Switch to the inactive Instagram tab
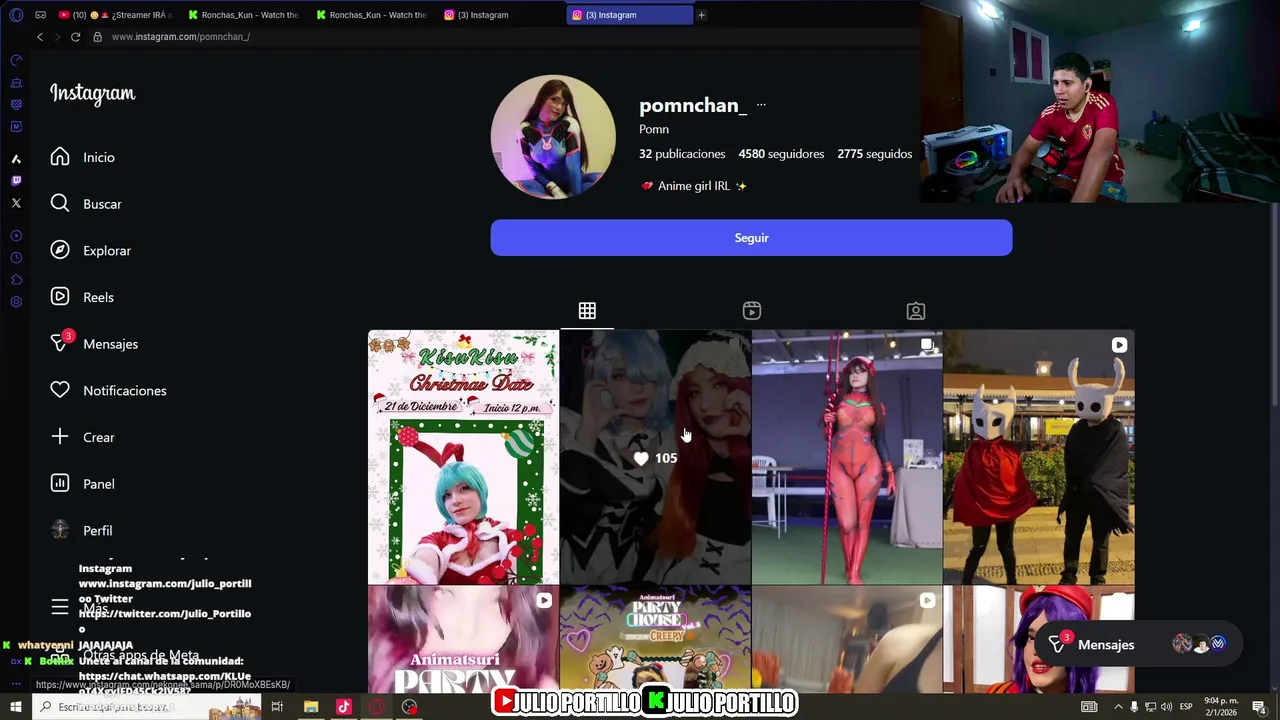The height and width of the screenshot is (720, 1280). click(x=499, y=15)
